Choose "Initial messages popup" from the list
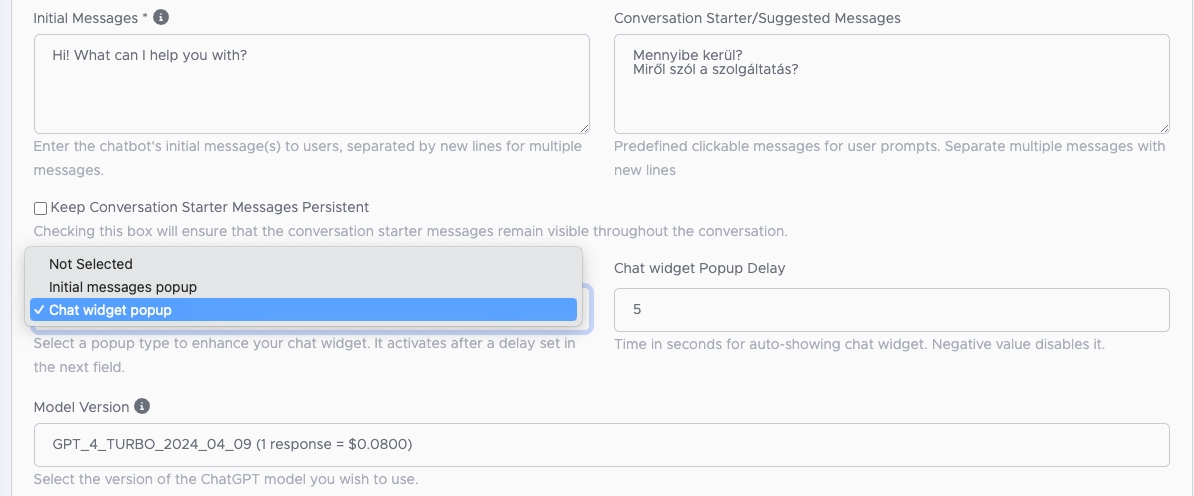Screen dimensions: 1194x496 (x=123, y=287)
